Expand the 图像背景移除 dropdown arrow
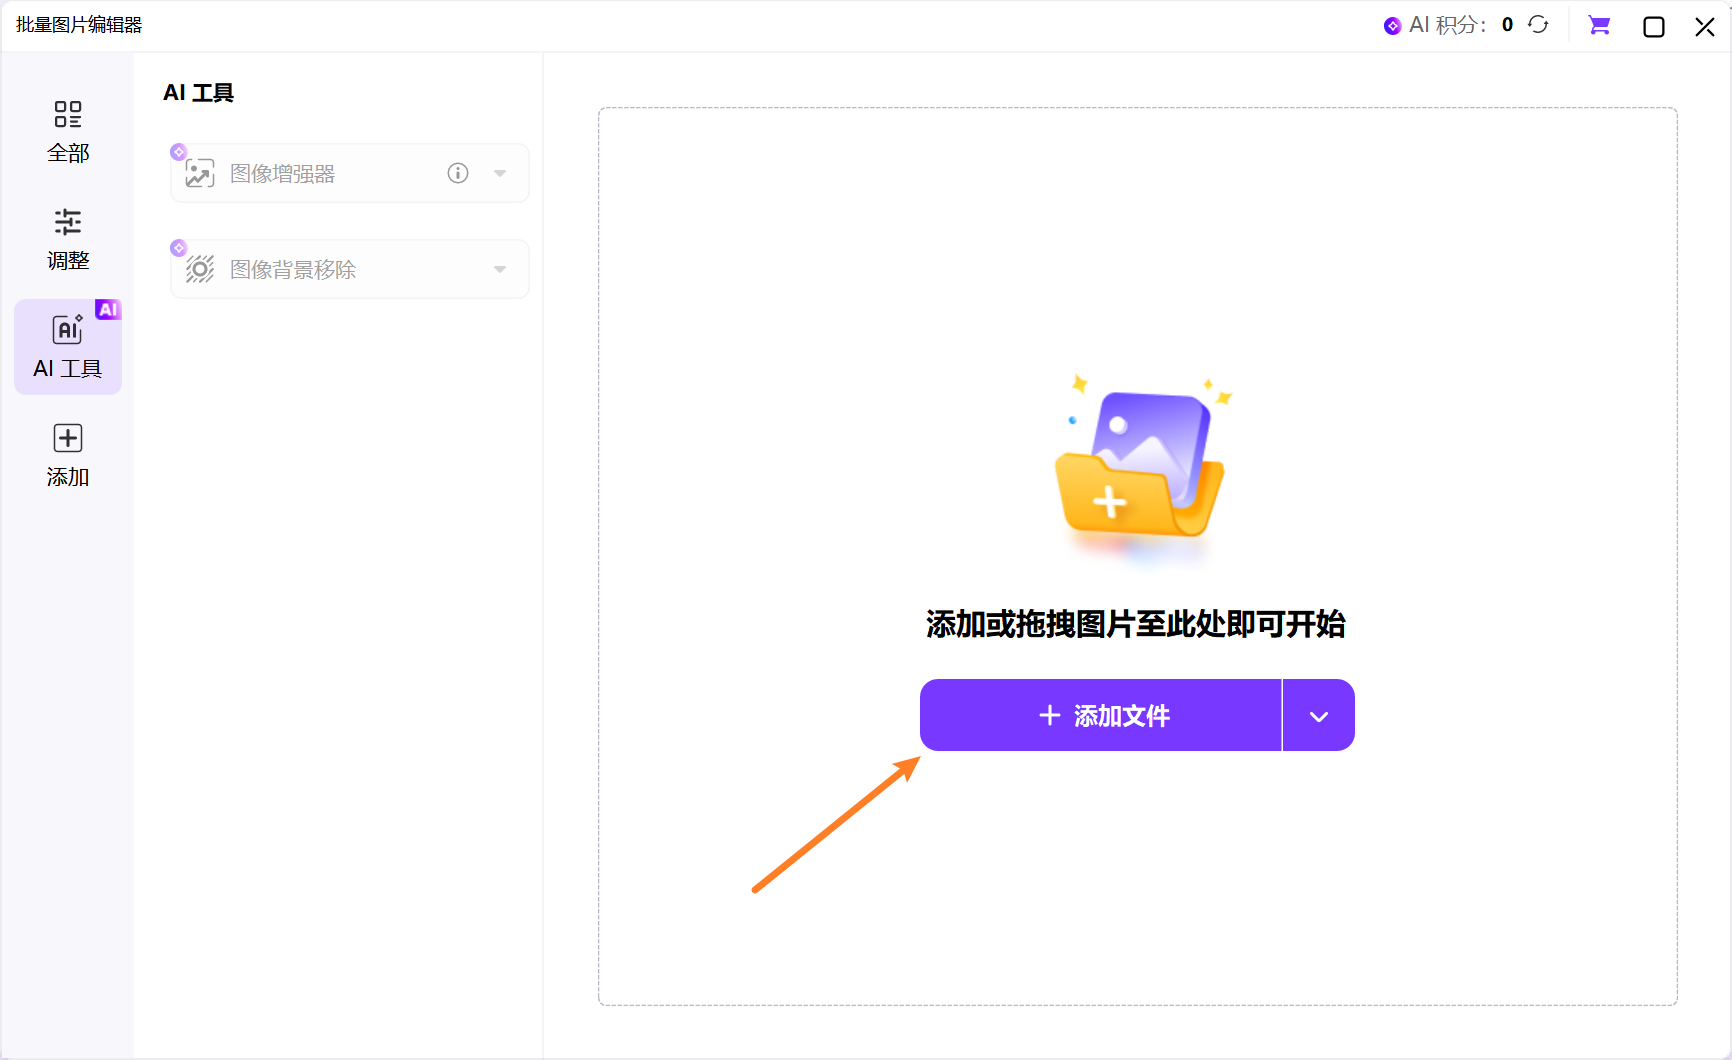This screenshot has height=1060, width=1732. pos(500,268)
